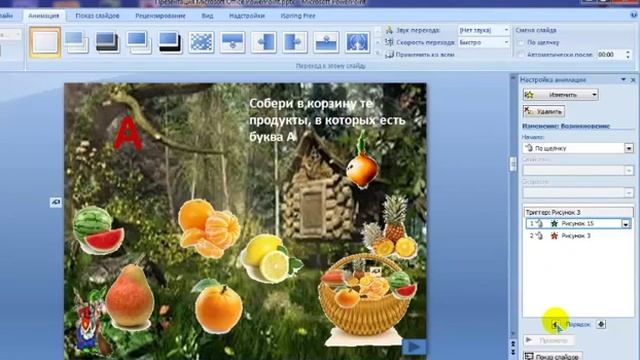
Task: Move effect up with reorder arrow
Action: coord(555,324)
